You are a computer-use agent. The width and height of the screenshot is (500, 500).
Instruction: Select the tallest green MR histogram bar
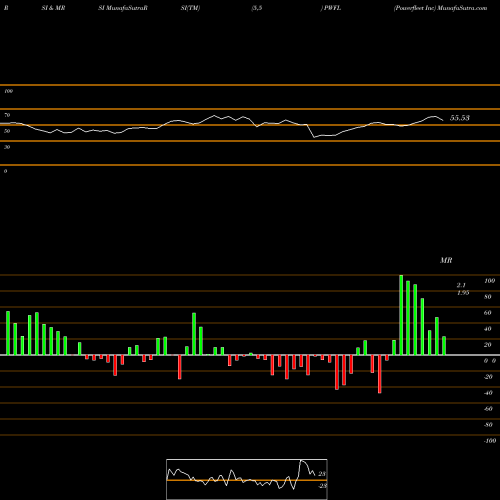[x=401, y=315]
